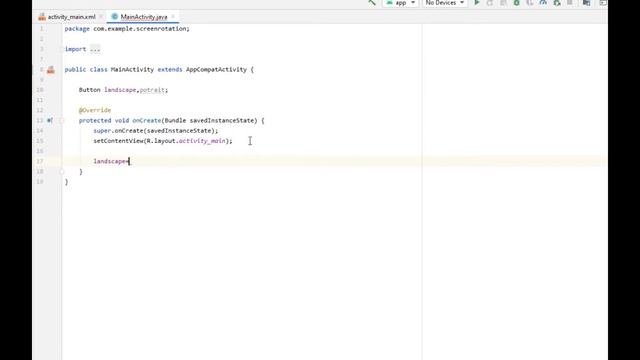Viewport: 640px width, 360px height.
Task: Click the MainActivity class name in declaration
Action: [132, 69]
